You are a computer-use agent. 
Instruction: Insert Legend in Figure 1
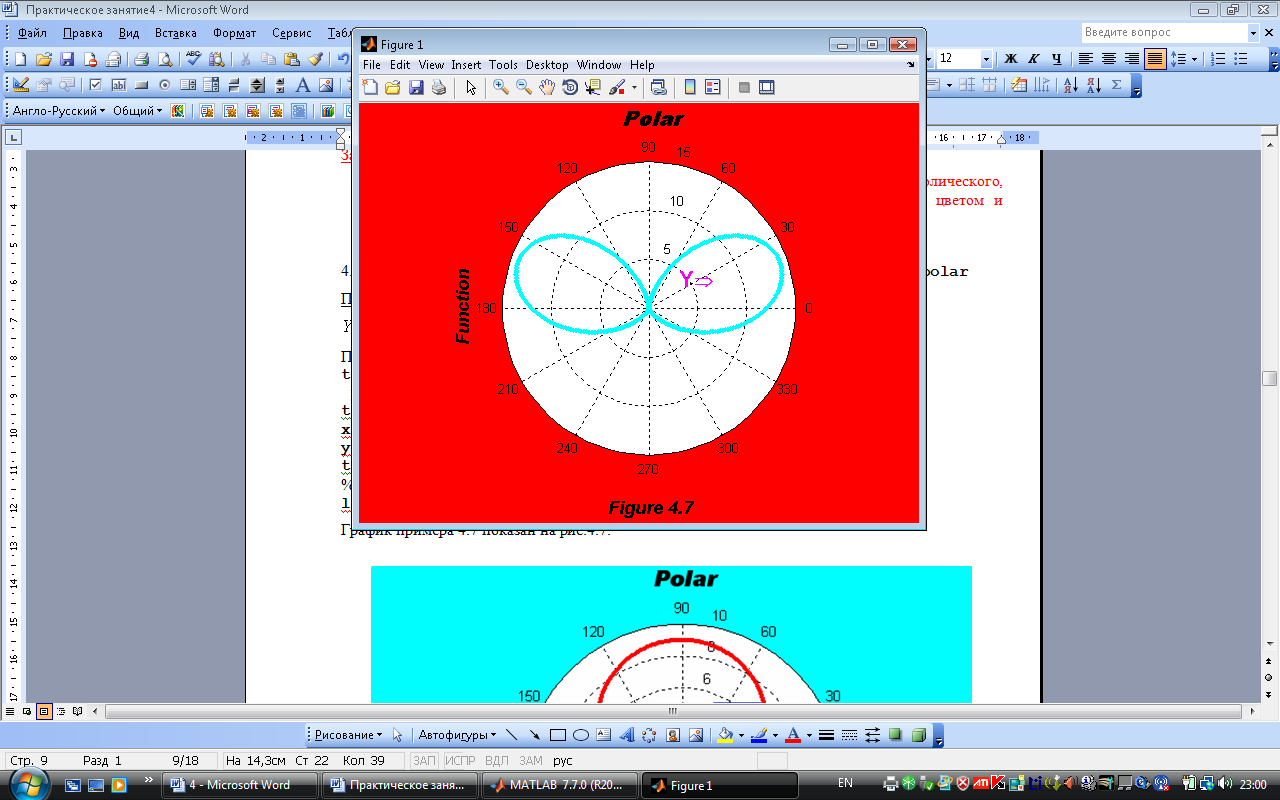pyautogui.click(x=713, y=88)
